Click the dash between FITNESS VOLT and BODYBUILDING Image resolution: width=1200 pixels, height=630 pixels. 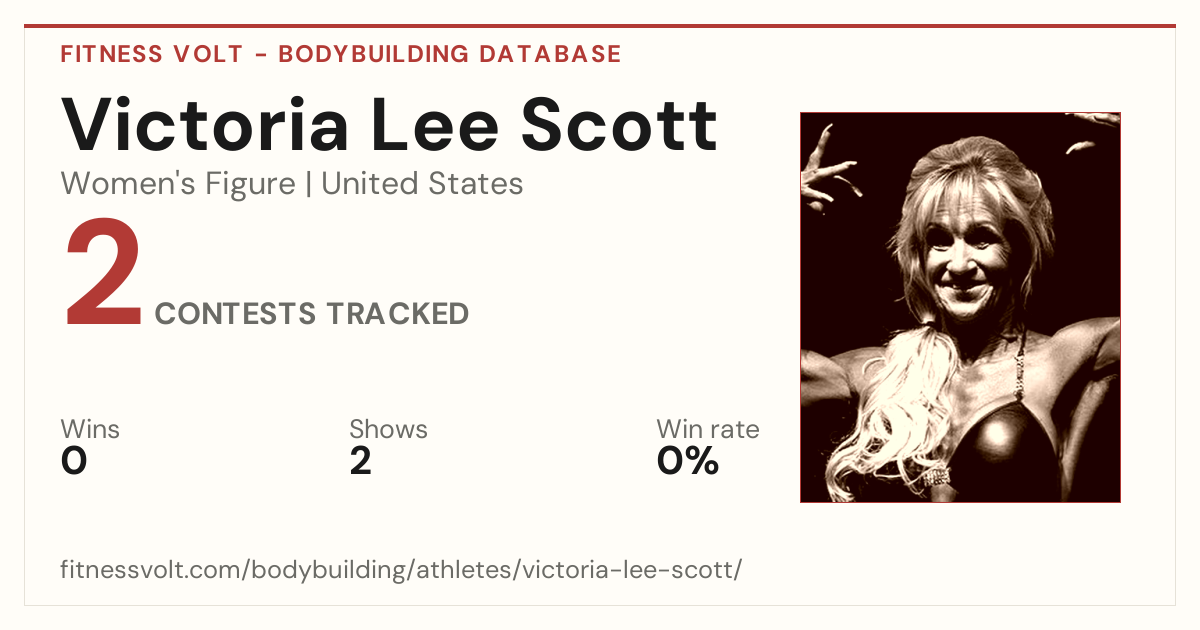coord(260,55)
